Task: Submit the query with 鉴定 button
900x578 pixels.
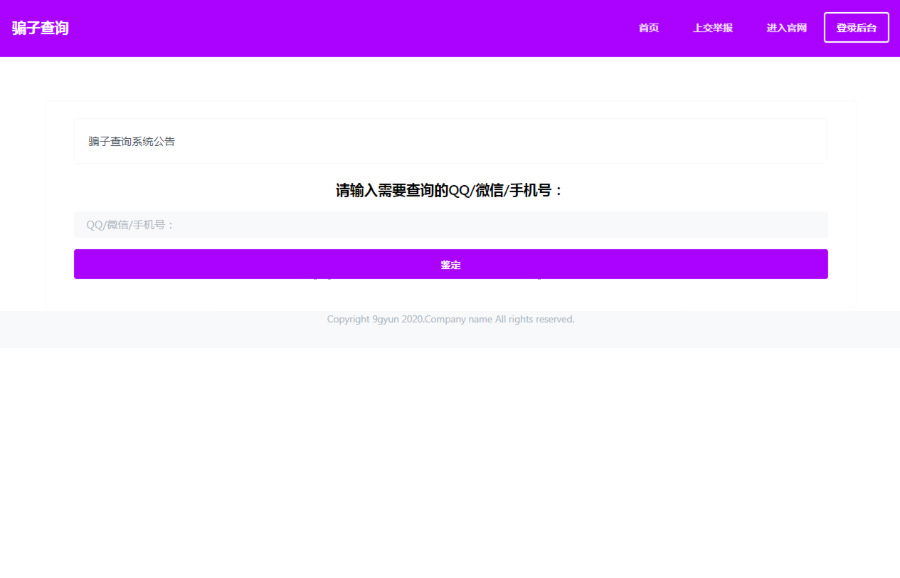Action: [450, 265]
